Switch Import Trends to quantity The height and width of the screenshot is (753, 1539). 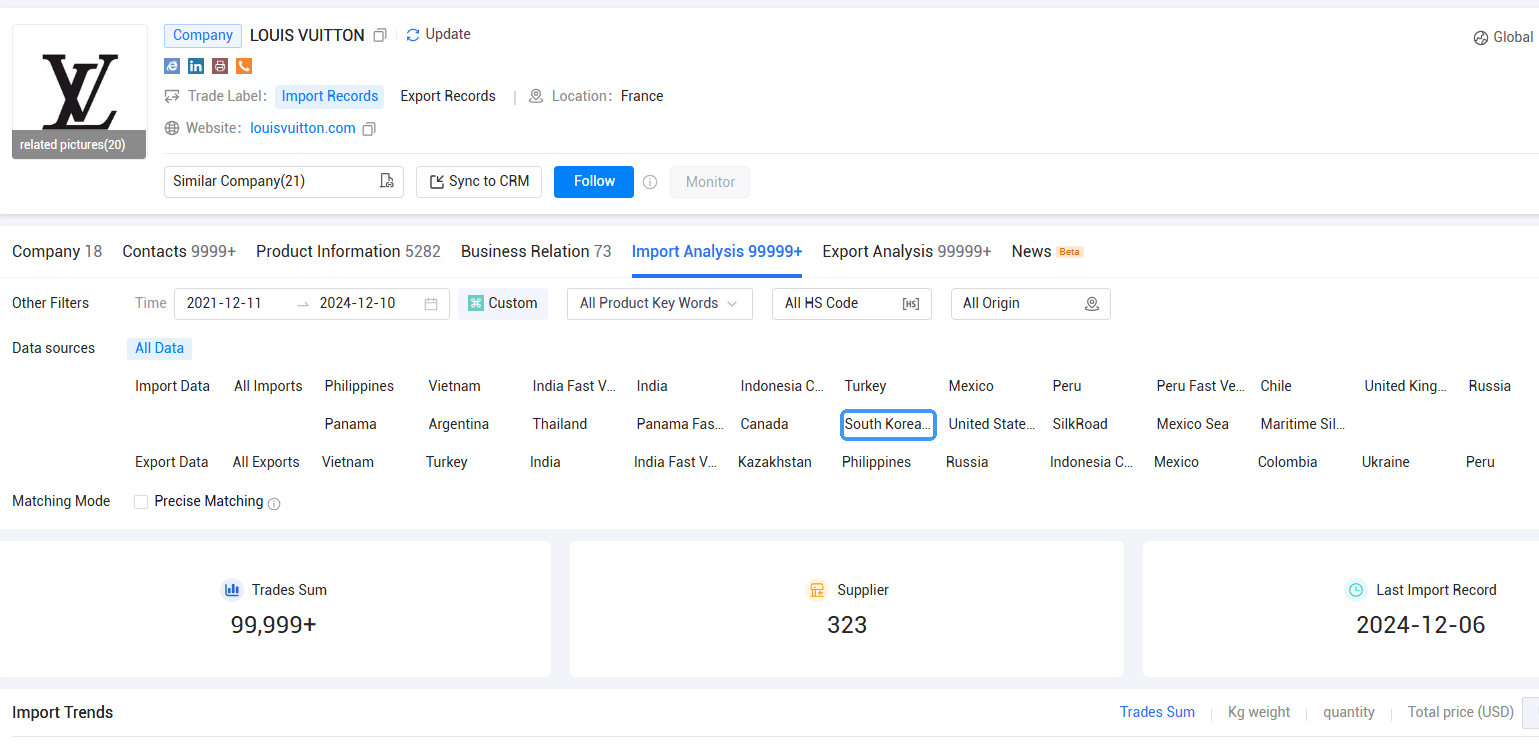(1349, 713)
